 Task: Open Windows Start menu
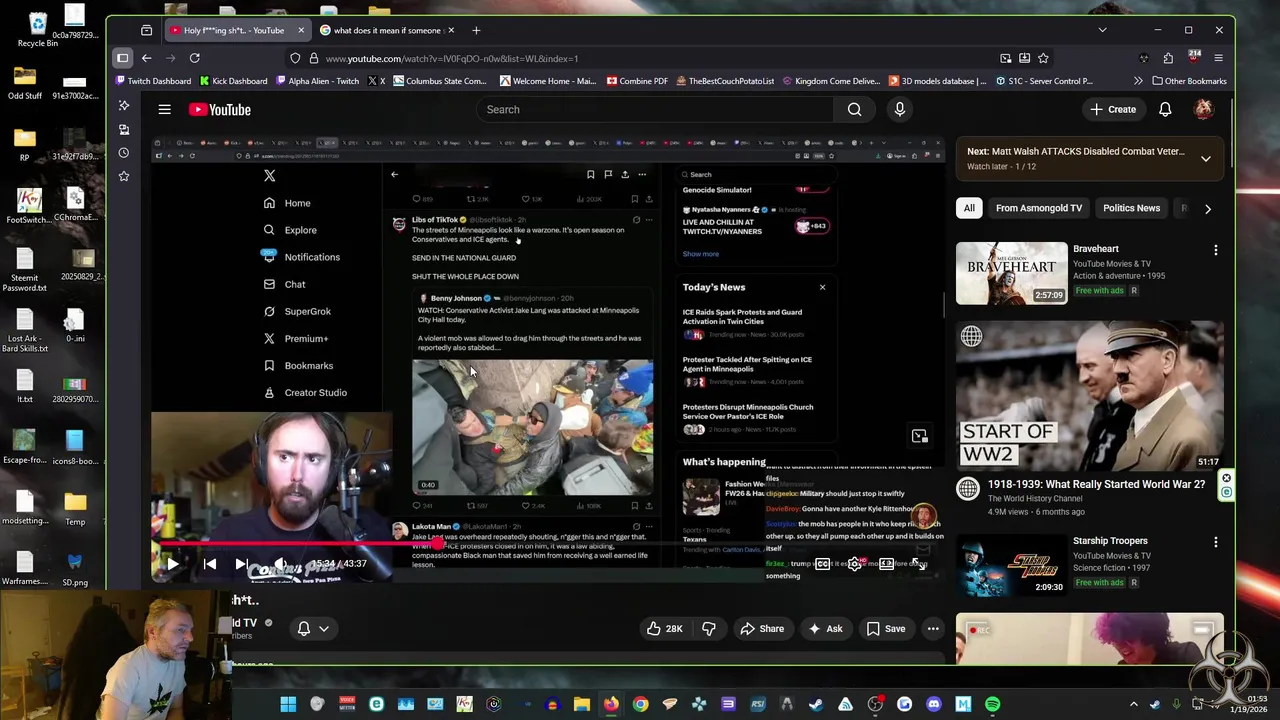288,705
